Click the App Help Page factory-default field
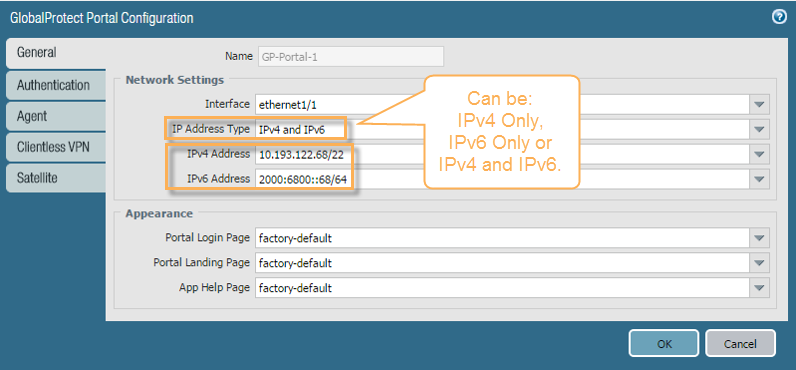The image size is (796, 370). pos(503,288)
